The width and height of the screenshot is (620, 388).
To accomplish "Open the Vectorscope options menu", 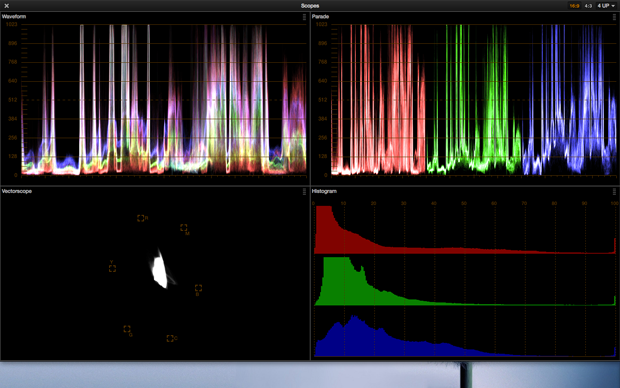I will pyautogui.click(x=304, y=192).
